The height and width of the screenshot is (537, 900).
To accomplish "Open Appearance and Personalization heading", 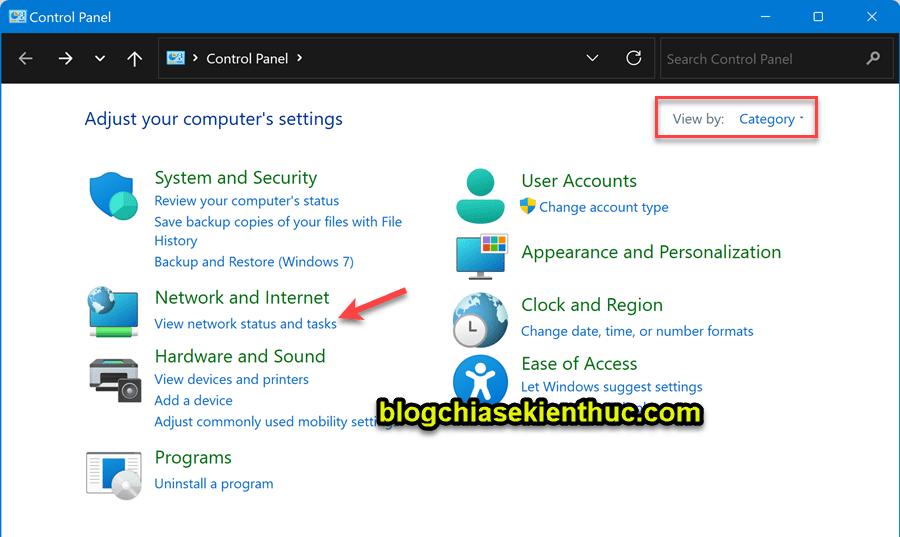I will (x=651, y=252).
